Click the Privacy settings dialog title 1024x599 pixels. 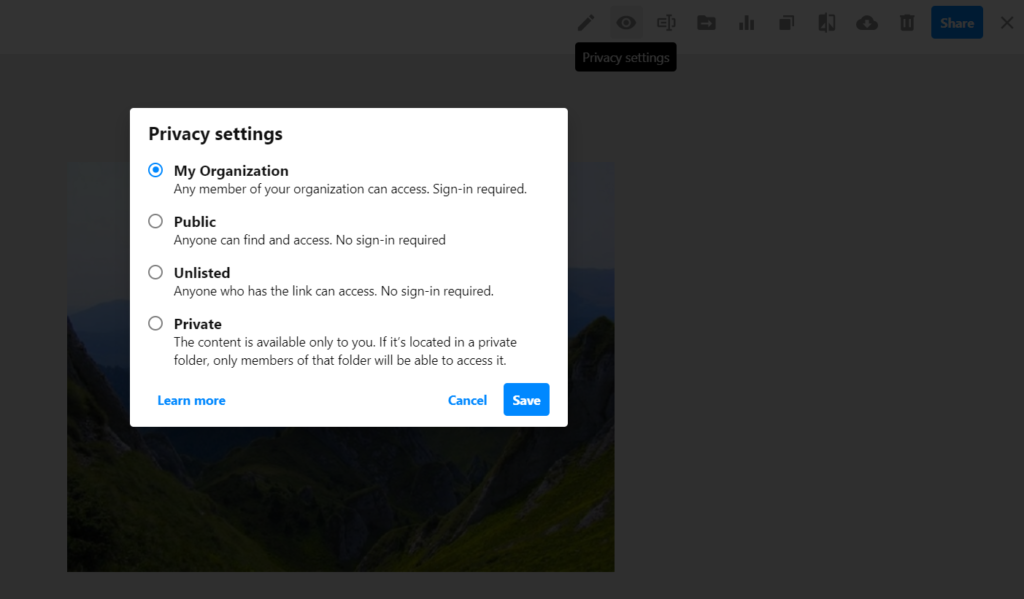click(215, 134)
